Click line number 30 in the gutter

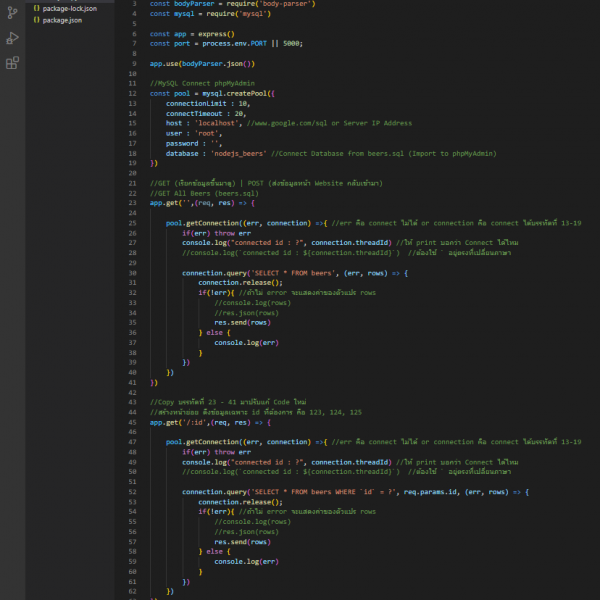[132, 272]
